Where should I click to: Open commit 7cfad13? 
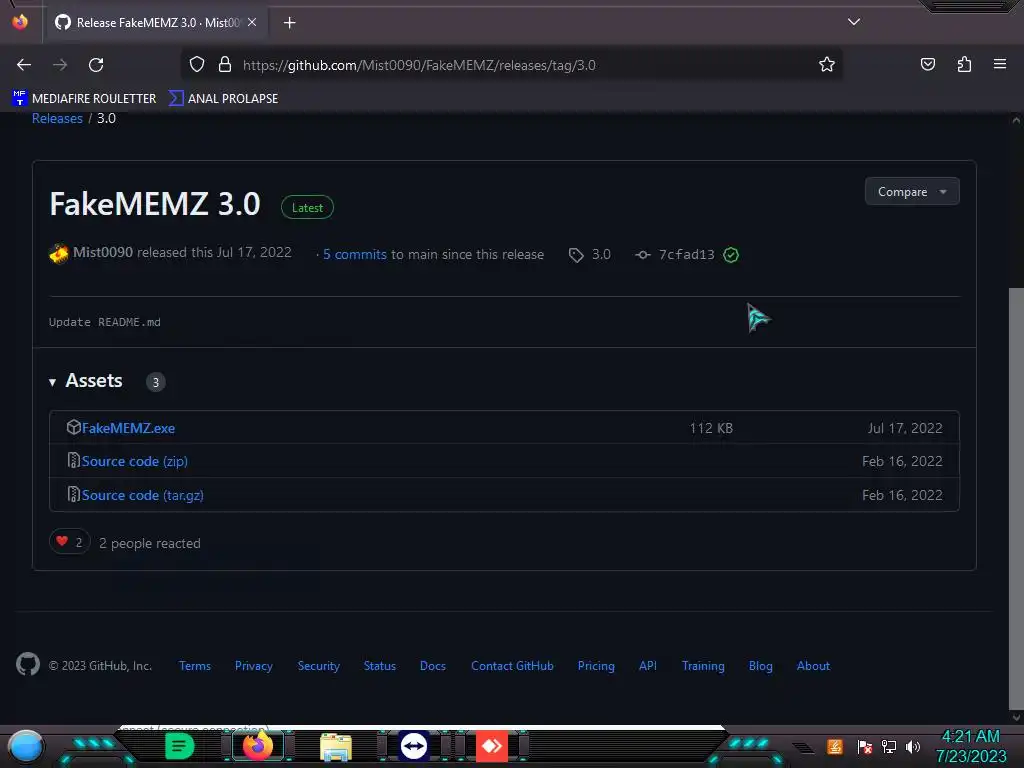click(x=686, y=255)
